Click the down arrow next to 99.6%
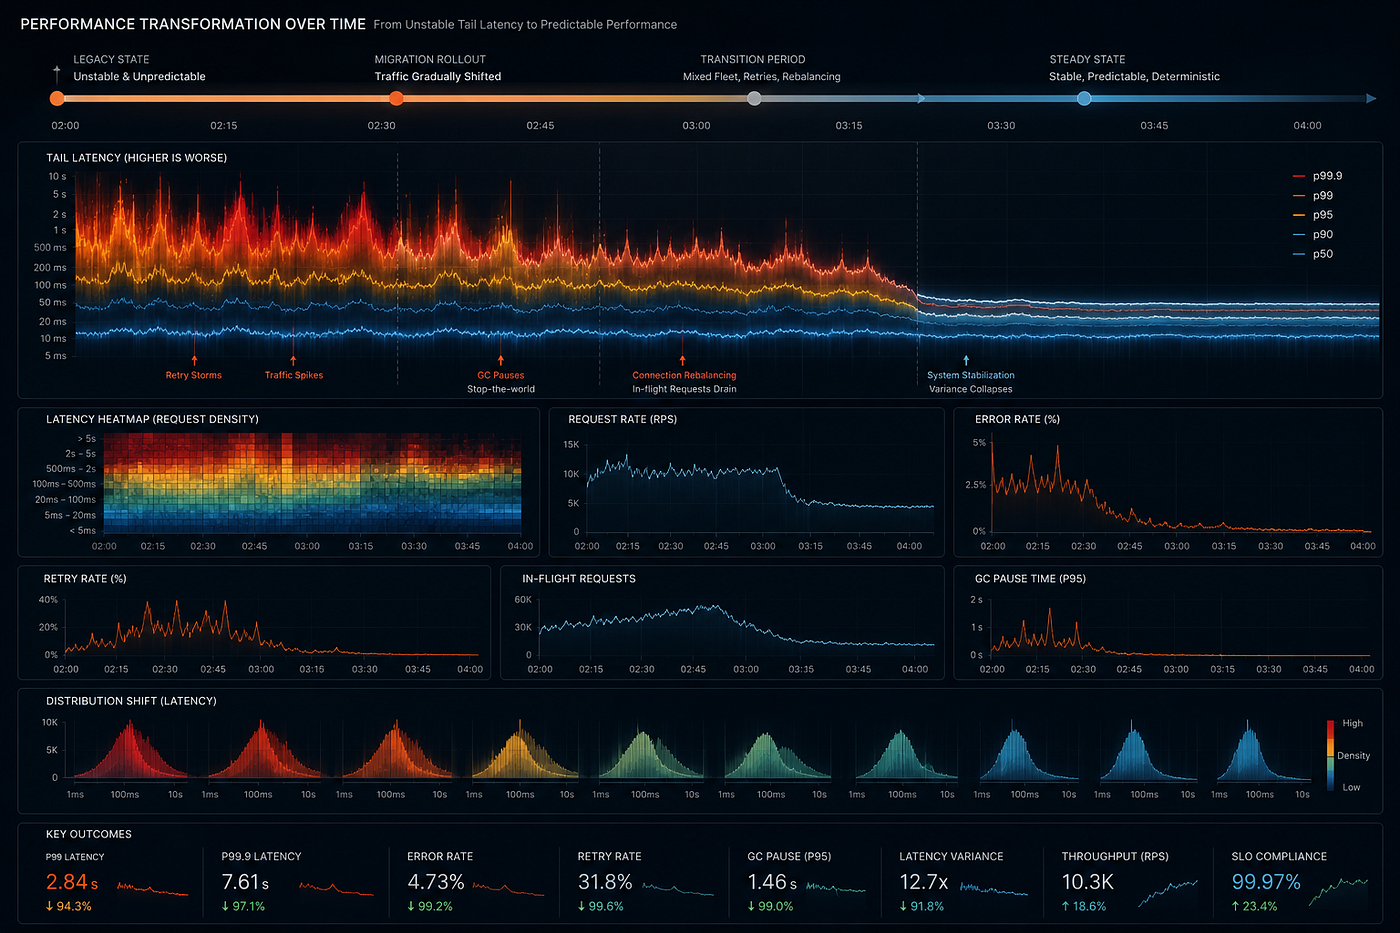The height and width of the screenshot is (933, 1400). 582,906
